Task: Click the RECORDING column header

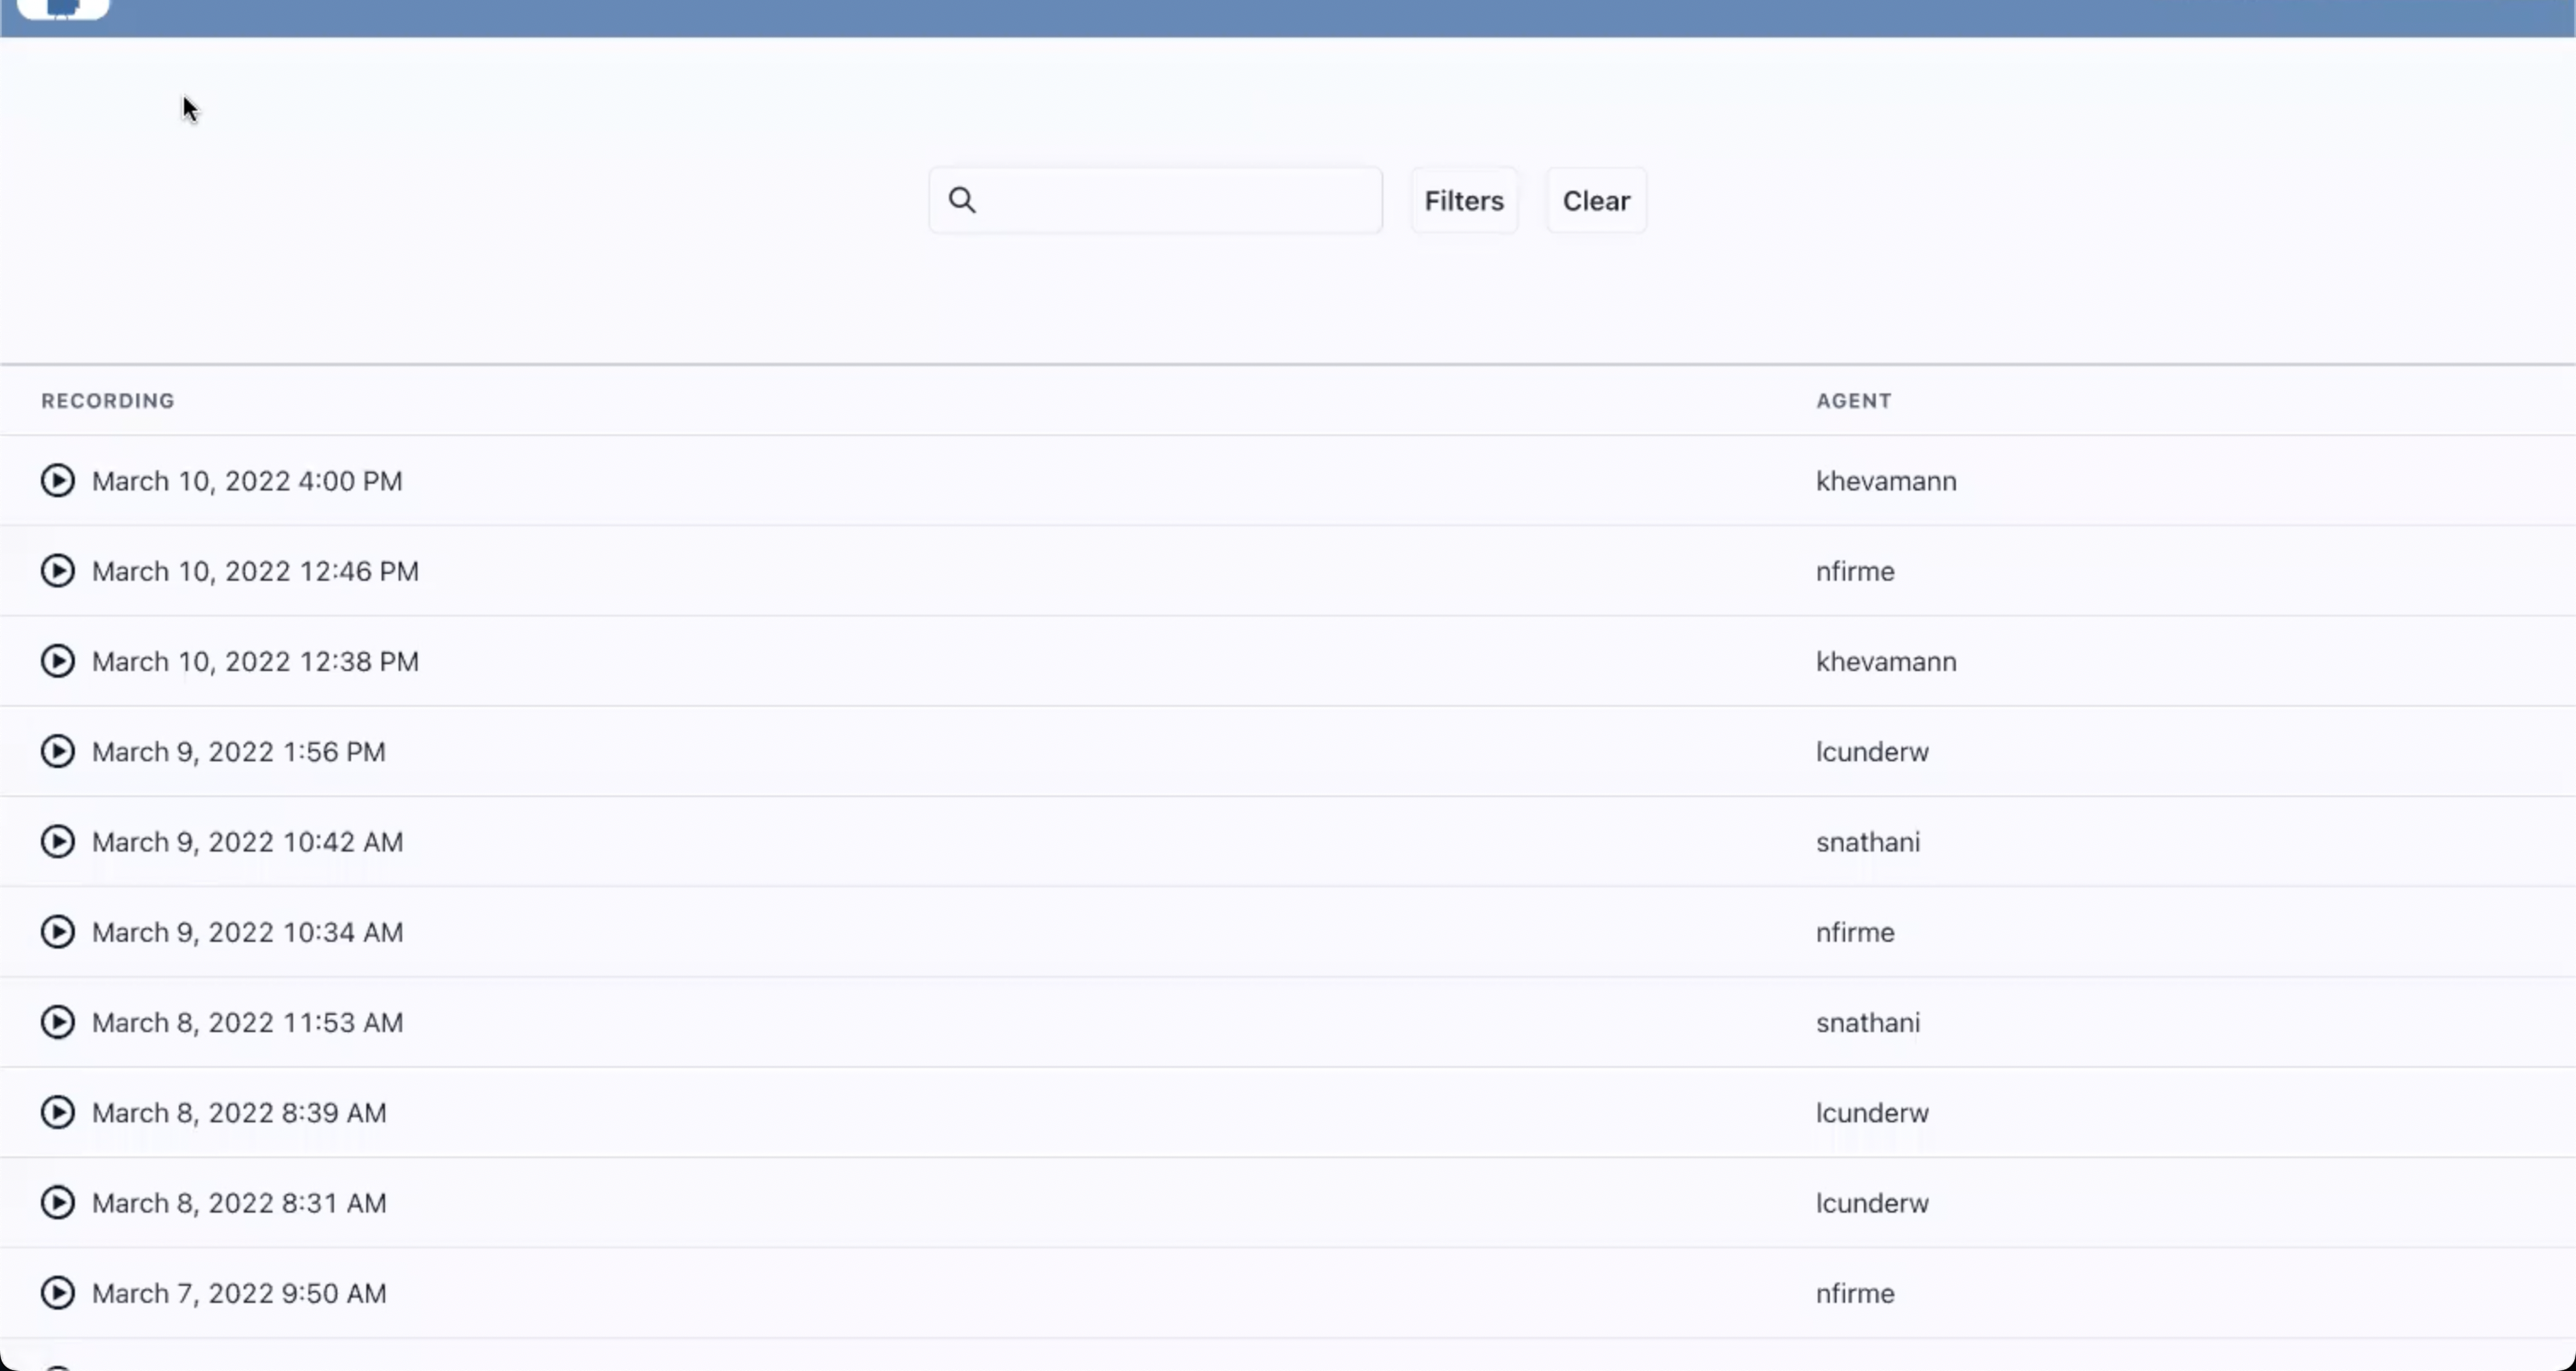Action: (x=108, y=401)
